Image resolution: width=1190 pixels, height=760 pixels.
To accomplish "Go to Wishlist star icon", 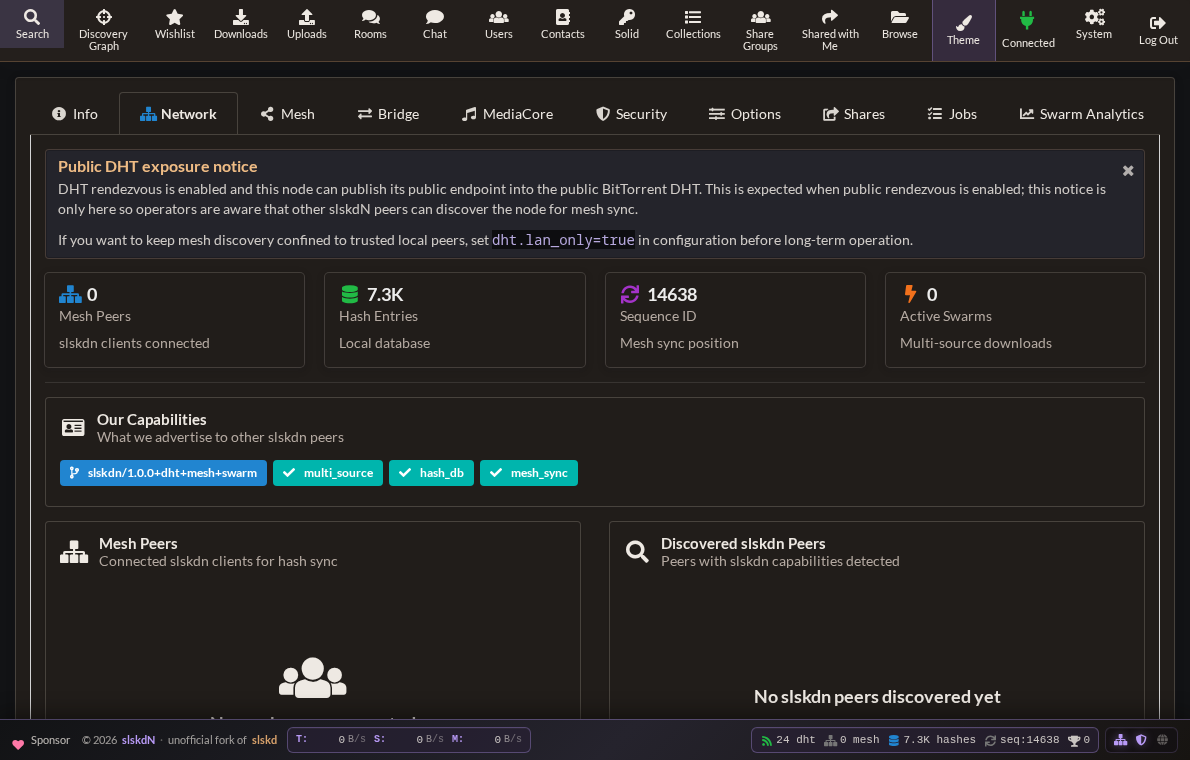I will click(175, 17).
